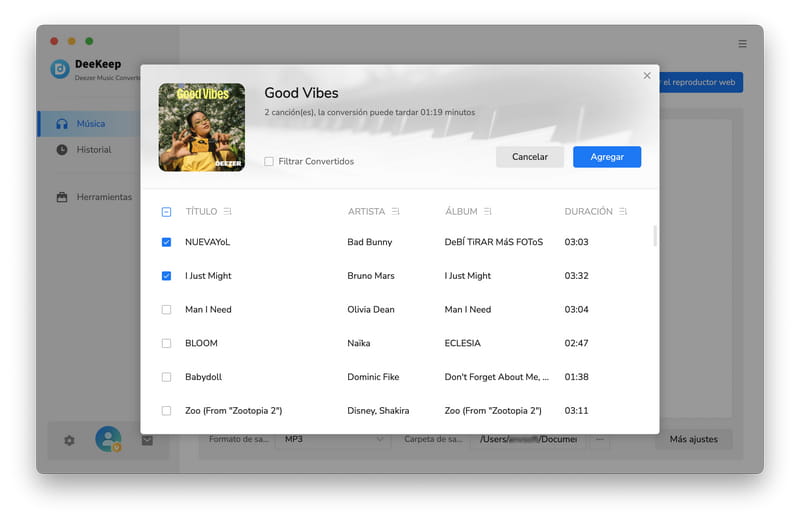800x522 pixels.
Task: Click artist Dominic Fike
Action: [373, 377]
